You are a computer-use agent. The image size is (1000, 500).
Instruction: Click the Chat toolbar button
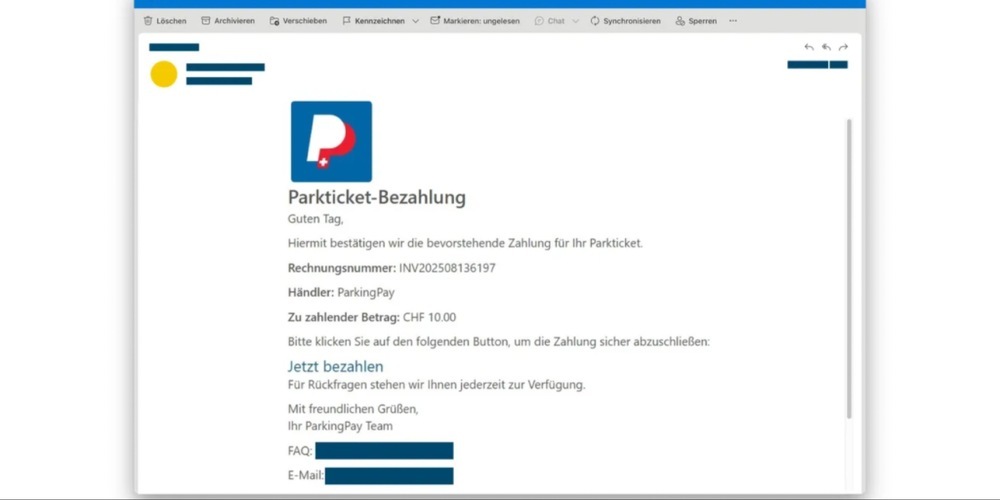click(550, 21)
